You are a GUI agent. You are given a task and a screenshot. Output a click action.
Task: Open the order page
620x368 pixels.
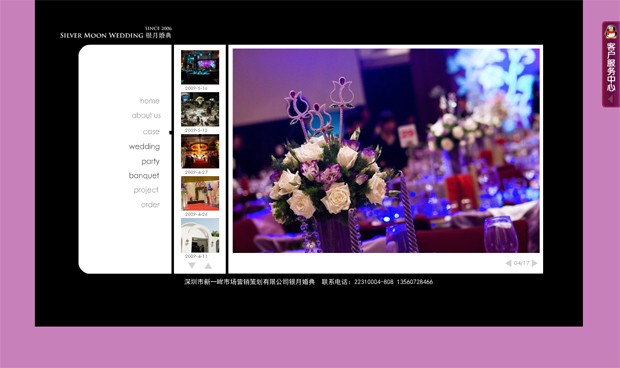click(150, 205)
